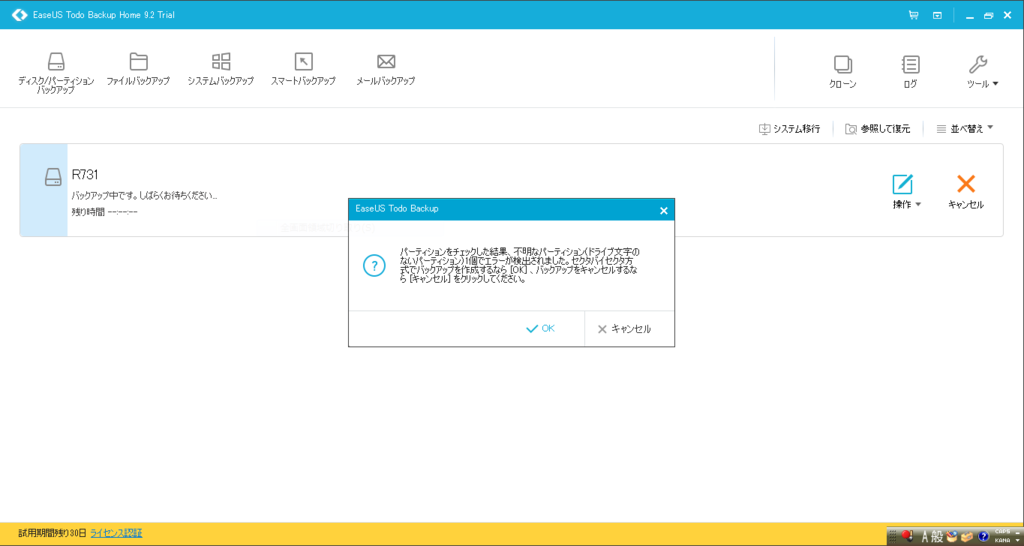Launch Smart Backup (スマートバックアップ)
This screenshot has height=546, width=1024.
(x=303, y=69)
